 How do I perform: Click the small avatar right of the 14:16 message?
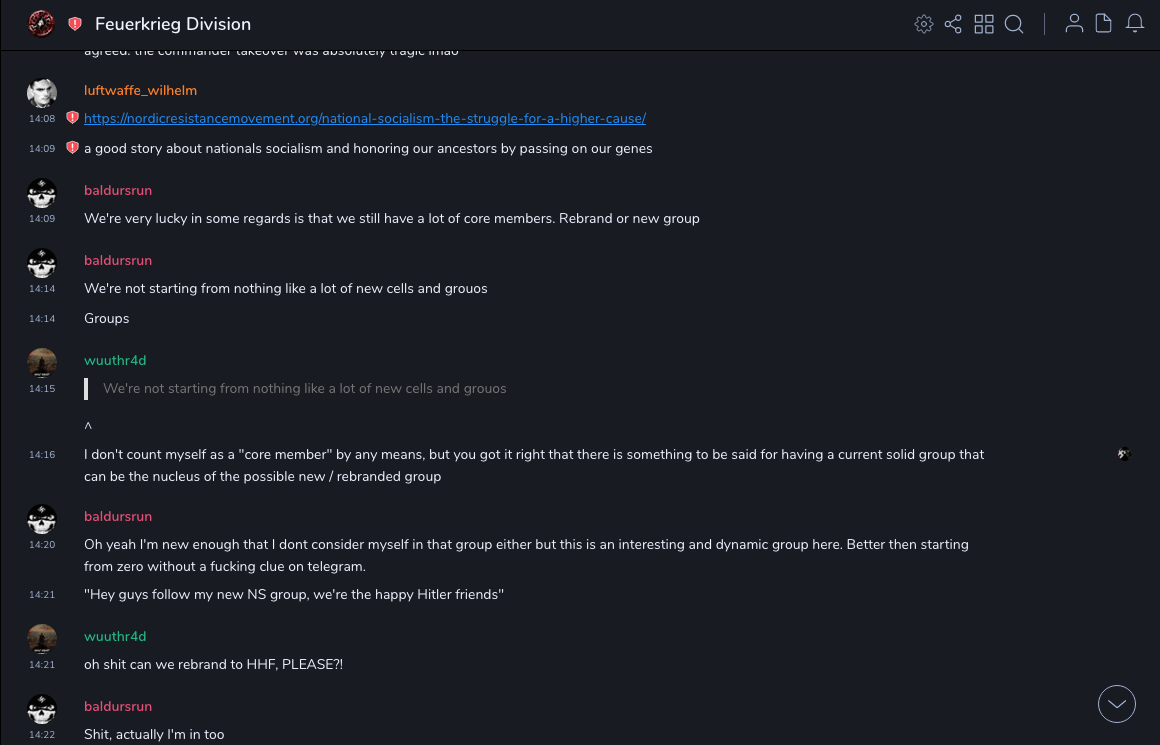pyautogui.click(x=1124, y=454)
